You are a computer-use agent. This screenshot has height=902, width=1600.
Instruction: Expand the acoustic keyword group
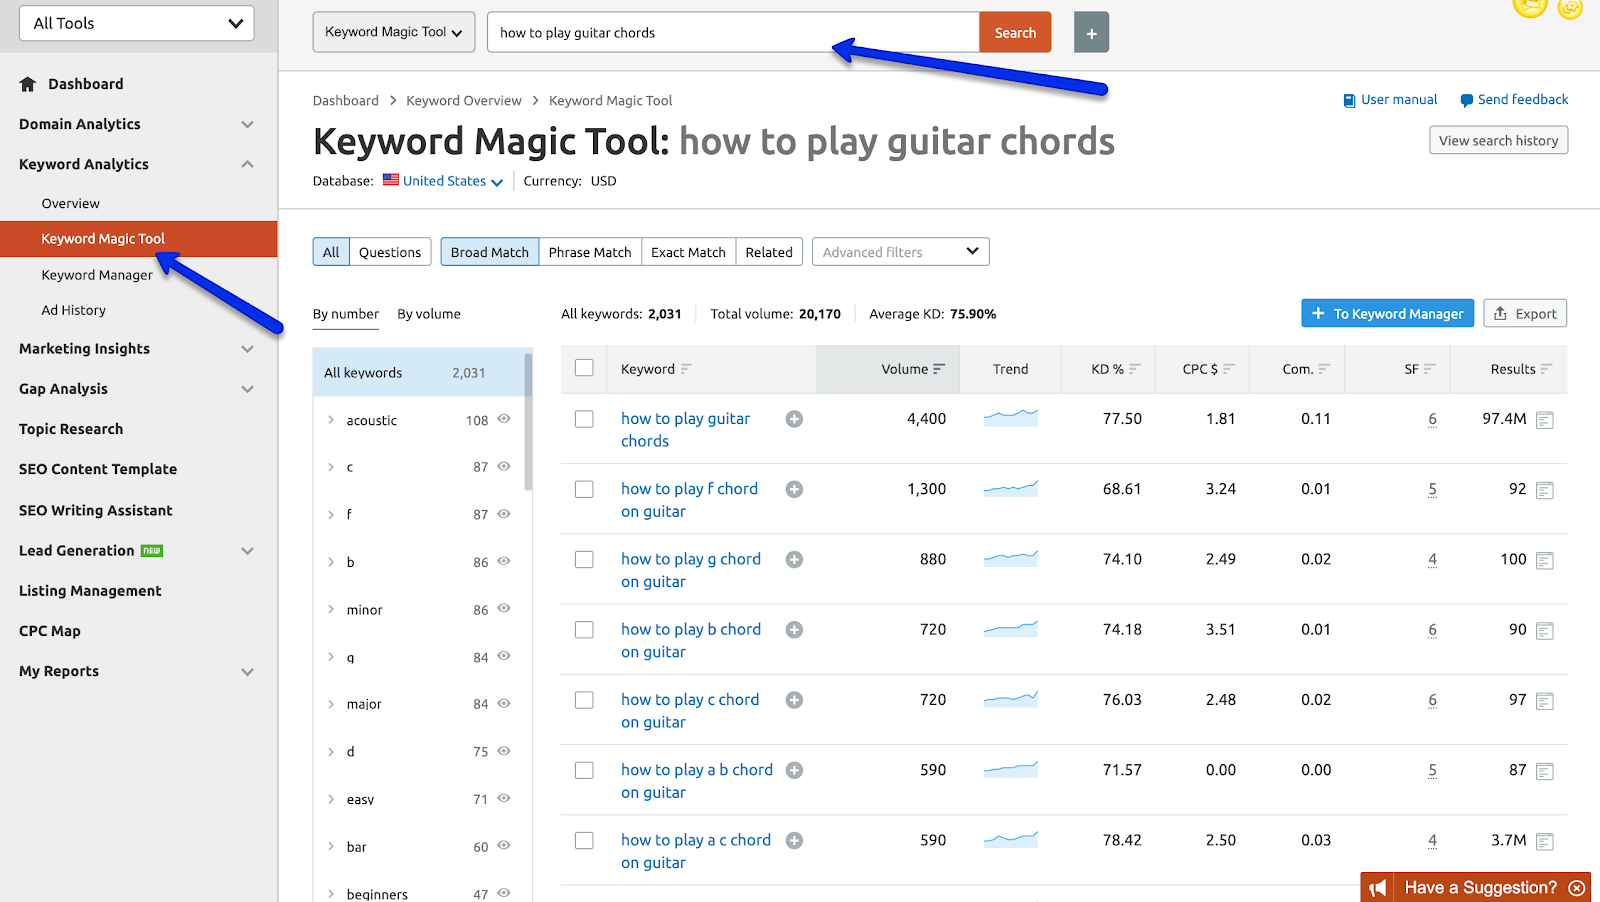[x=331, y=420]
